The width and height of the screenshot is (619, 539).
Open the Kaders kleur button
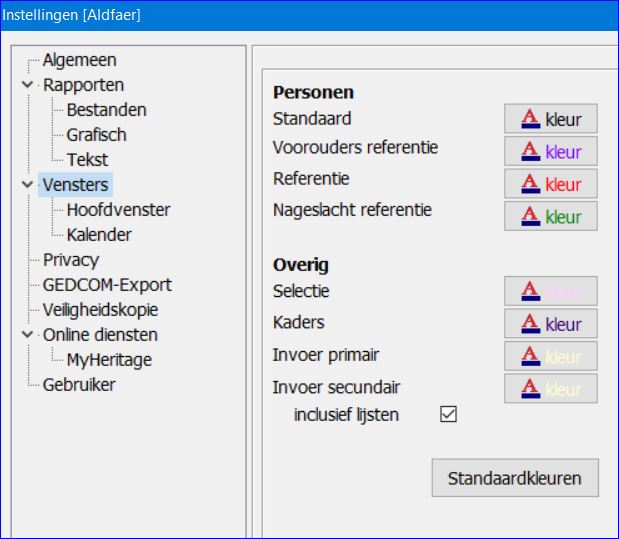550,324
